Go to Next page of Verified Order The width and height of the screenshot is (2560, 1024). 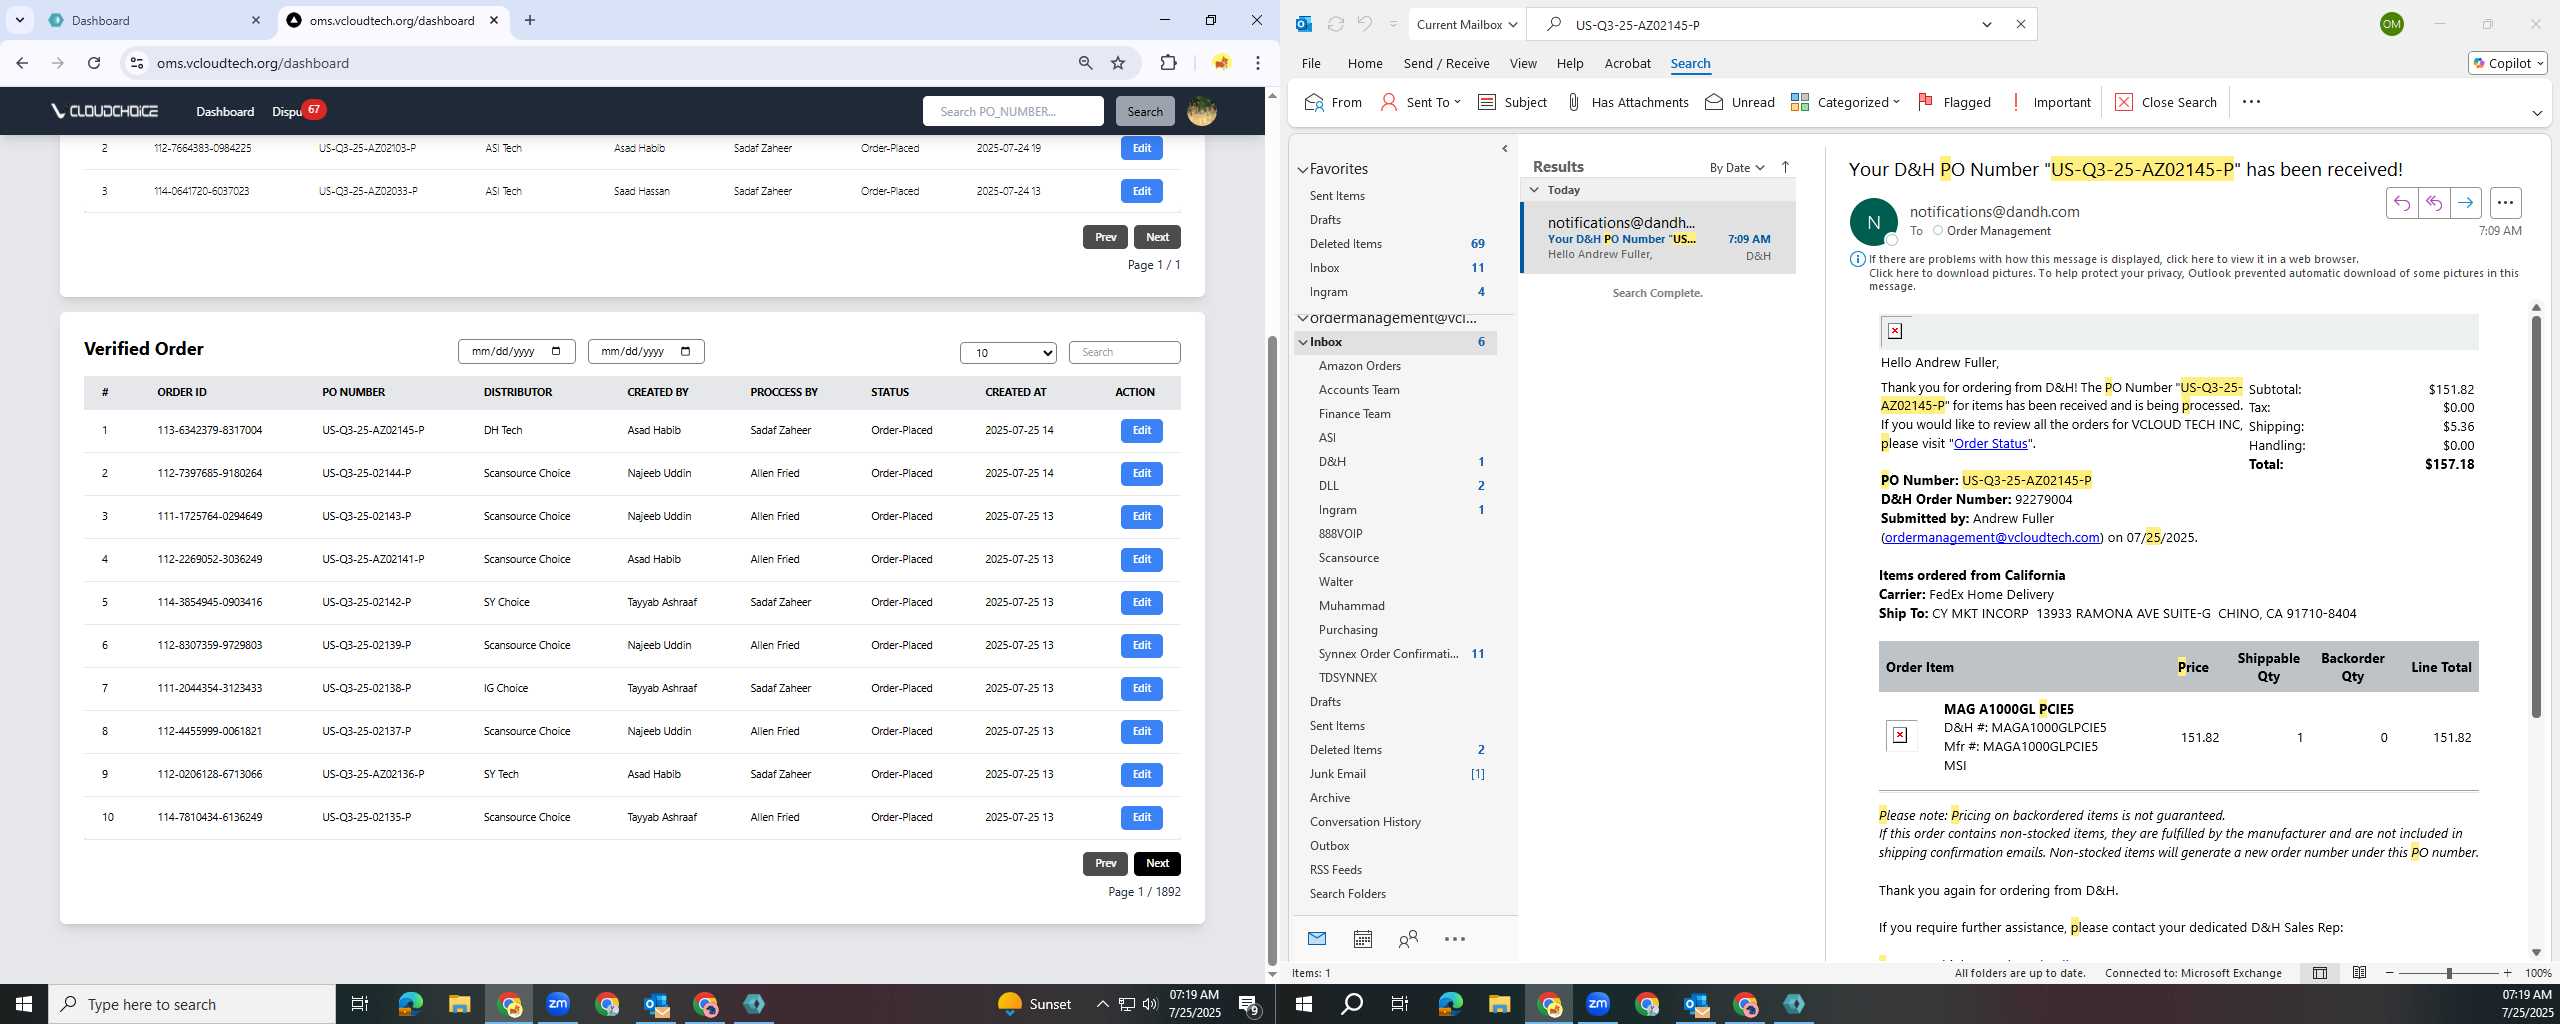tap(1157, 863)
